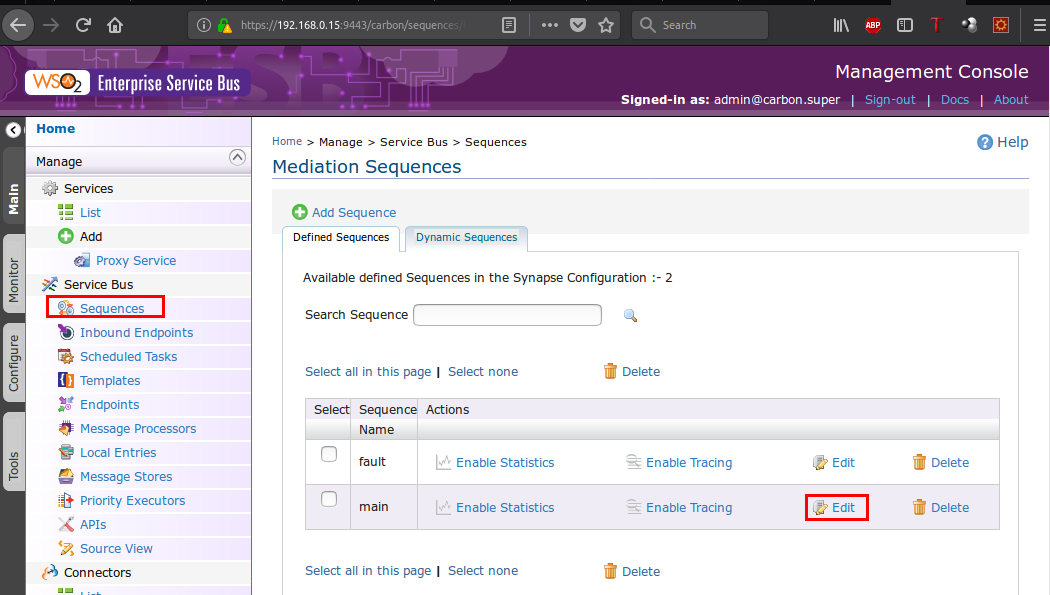Click into the Search Sequence text field
The height and width of the screenshot is (595, 1050).
(x=507, y=315)
